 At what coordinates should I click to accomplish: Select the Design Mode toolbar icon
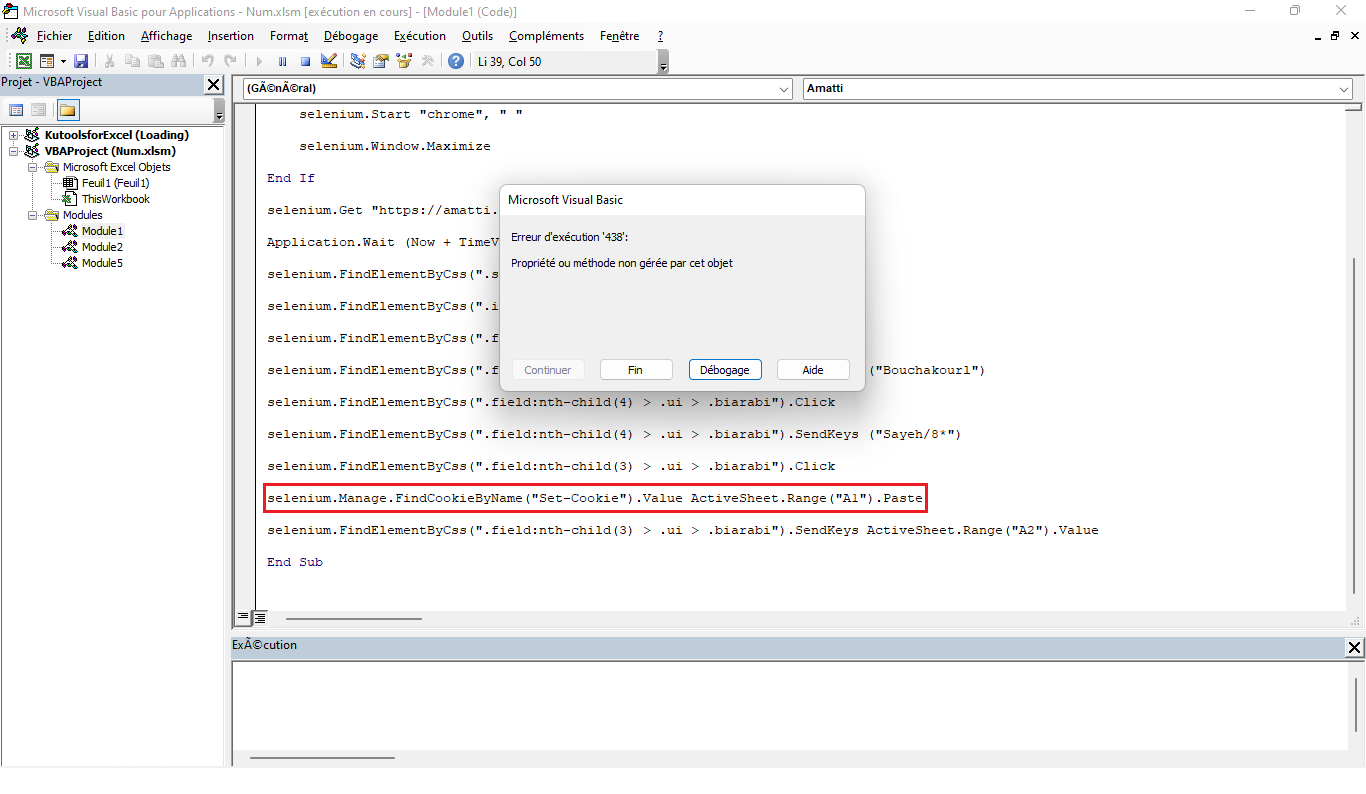coord(330,60)
